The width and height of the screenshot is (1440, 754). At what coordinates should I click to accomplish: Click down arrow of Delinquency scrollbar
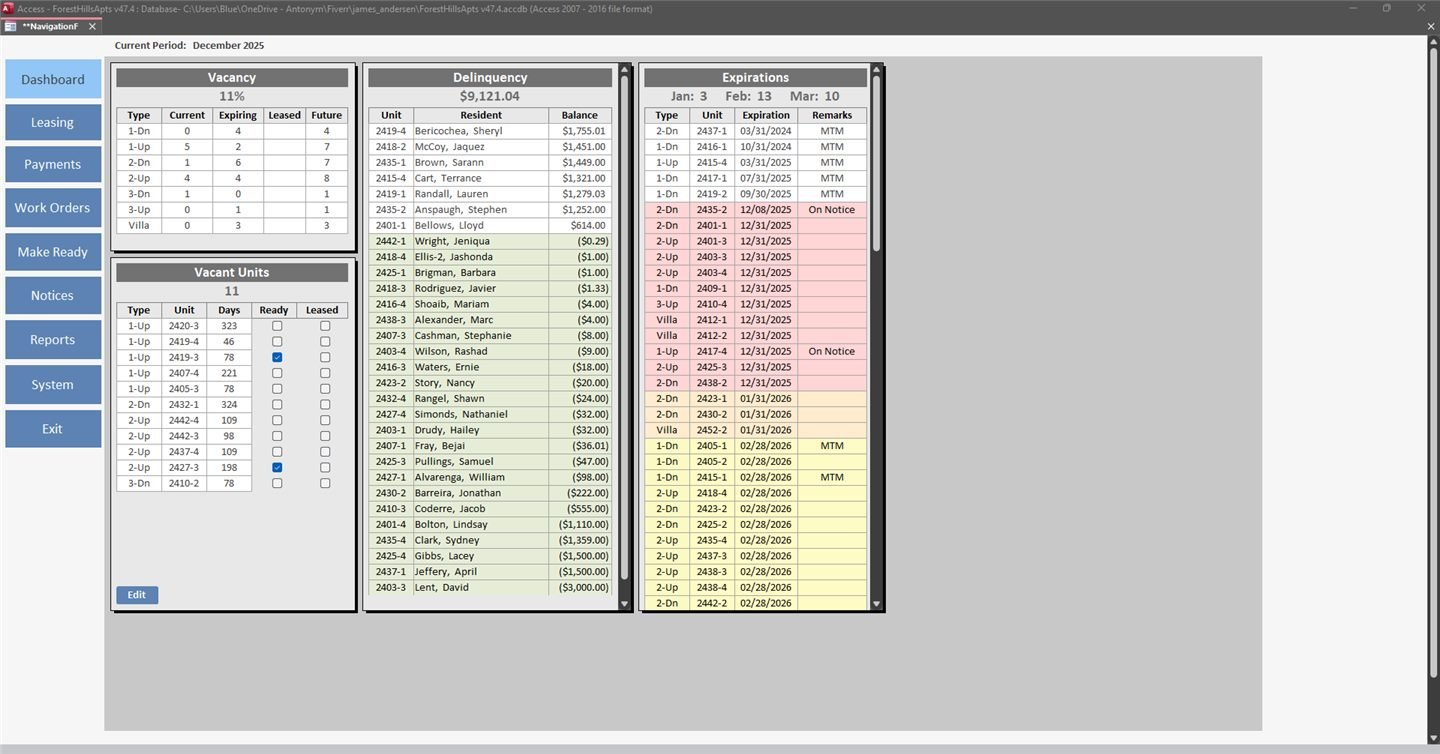click(625, 604)
